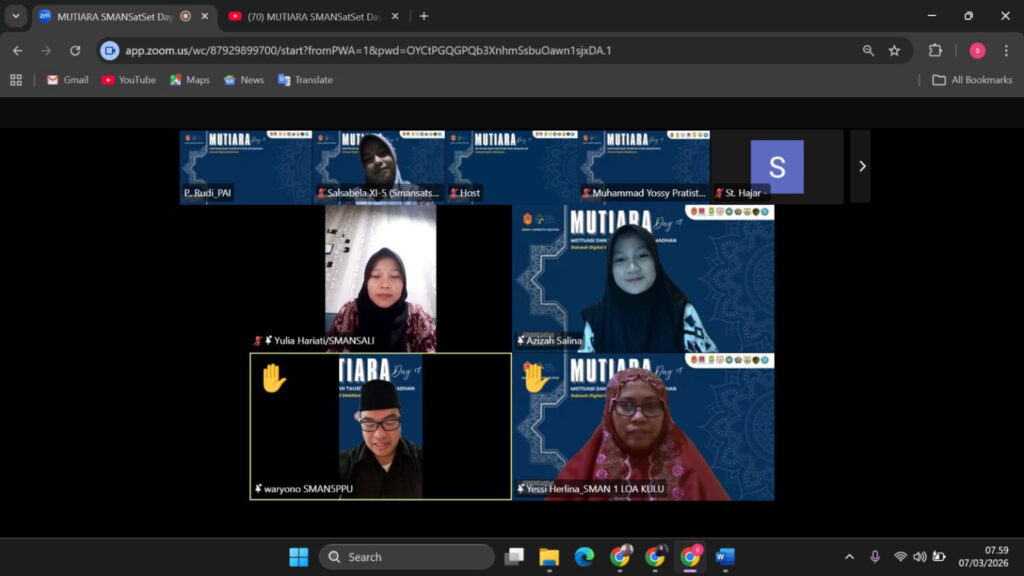Open the Gmail bookmark
Image resolution: width=1024 pixels, height=576 pixels.
(67, 80)
